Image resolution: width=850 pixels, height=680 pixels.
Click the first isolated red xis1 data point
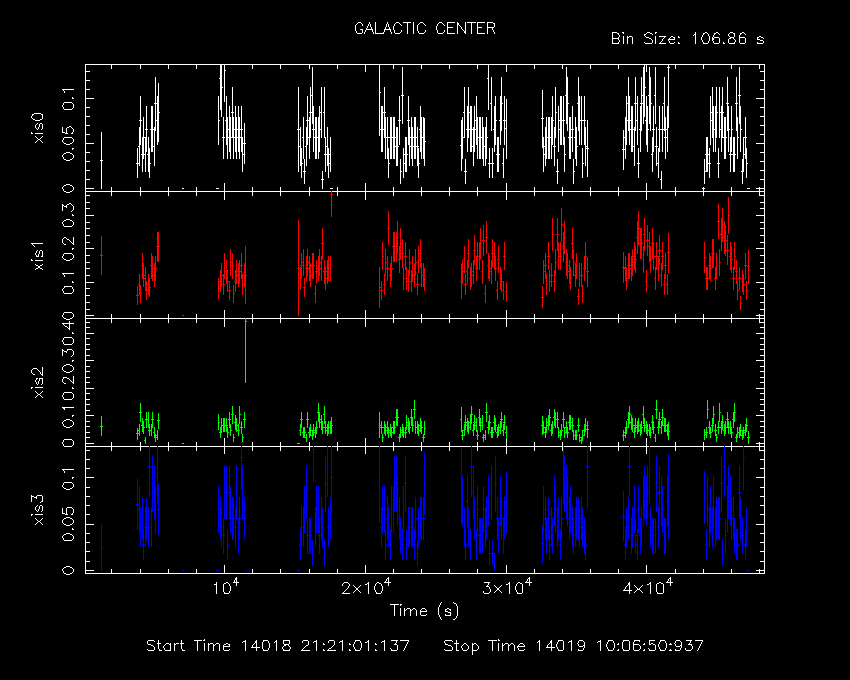[x=101, y=255]
